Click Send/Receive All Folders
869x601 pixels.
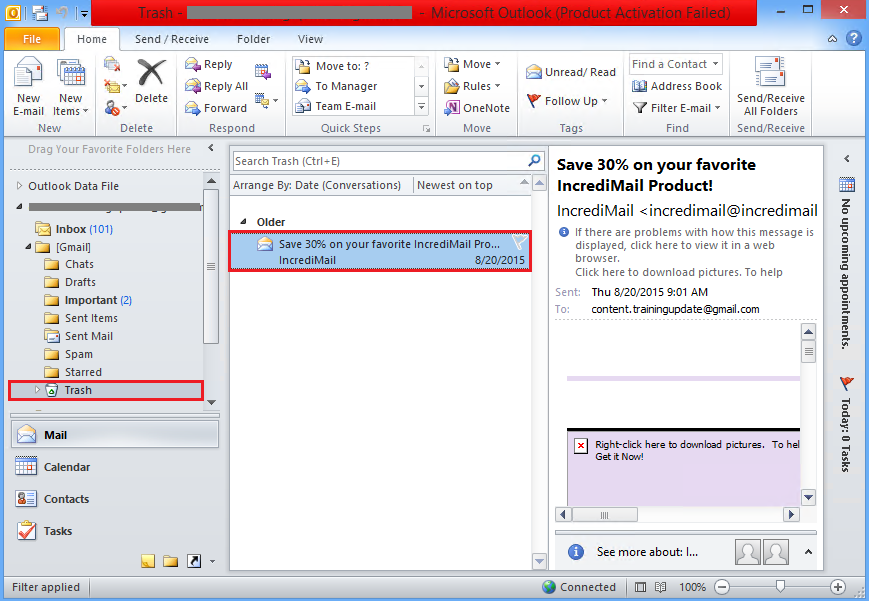[x=770, y=86]
